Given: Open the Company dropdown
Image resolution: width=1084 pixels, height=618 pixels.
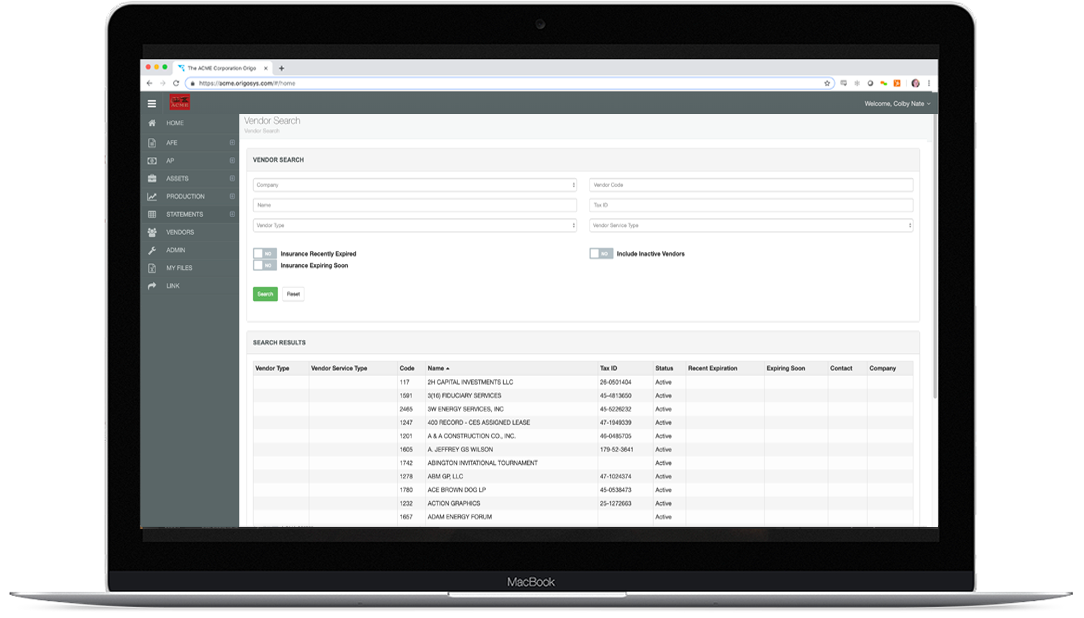Looking at the screenshot, I should click(415, 185).
